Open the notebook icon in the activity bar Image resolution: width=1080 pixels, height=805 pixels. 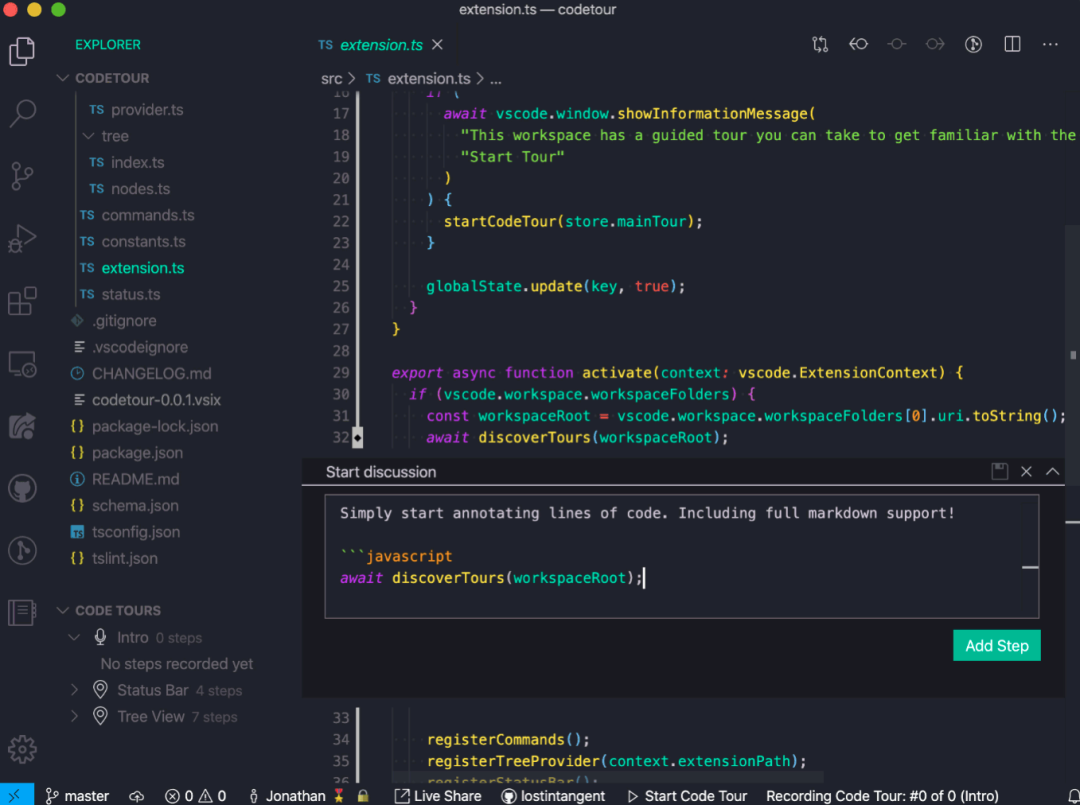click(22, 612)
